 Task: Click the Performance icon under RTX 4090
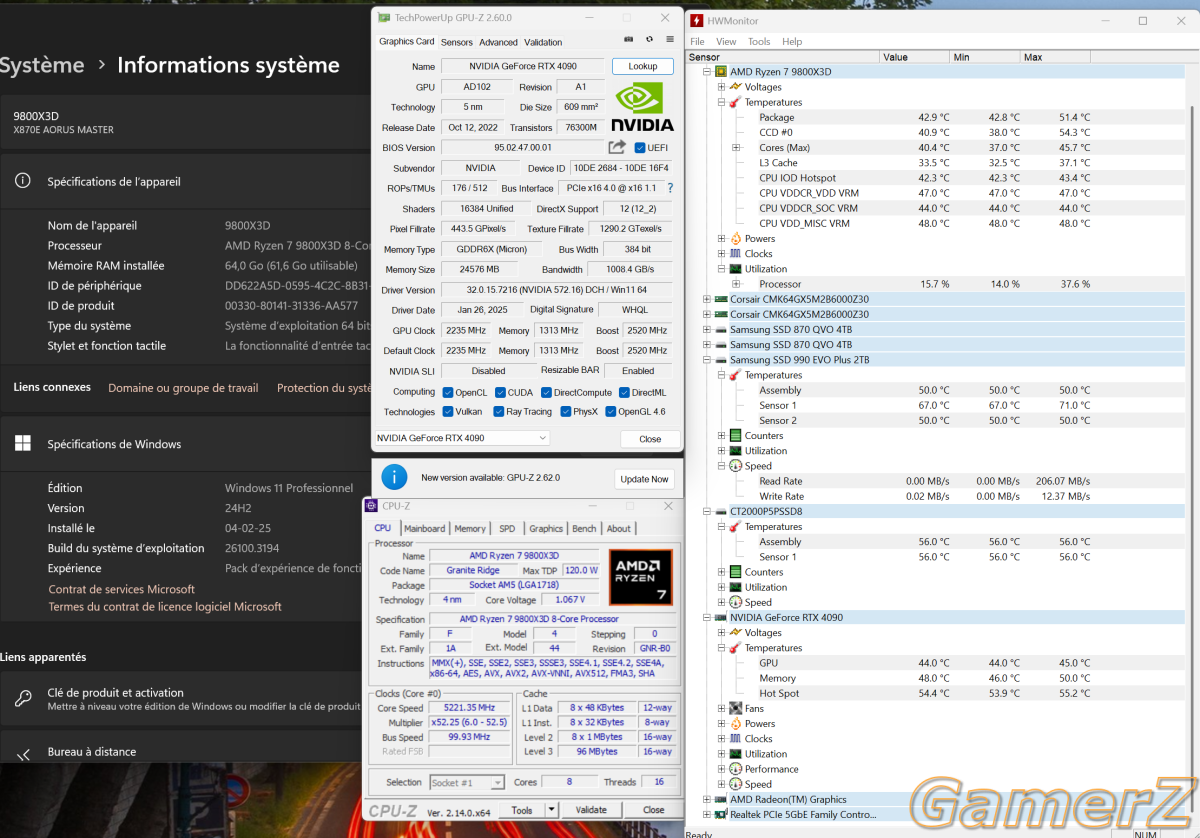pyautogui.click(x=735, y=769)
